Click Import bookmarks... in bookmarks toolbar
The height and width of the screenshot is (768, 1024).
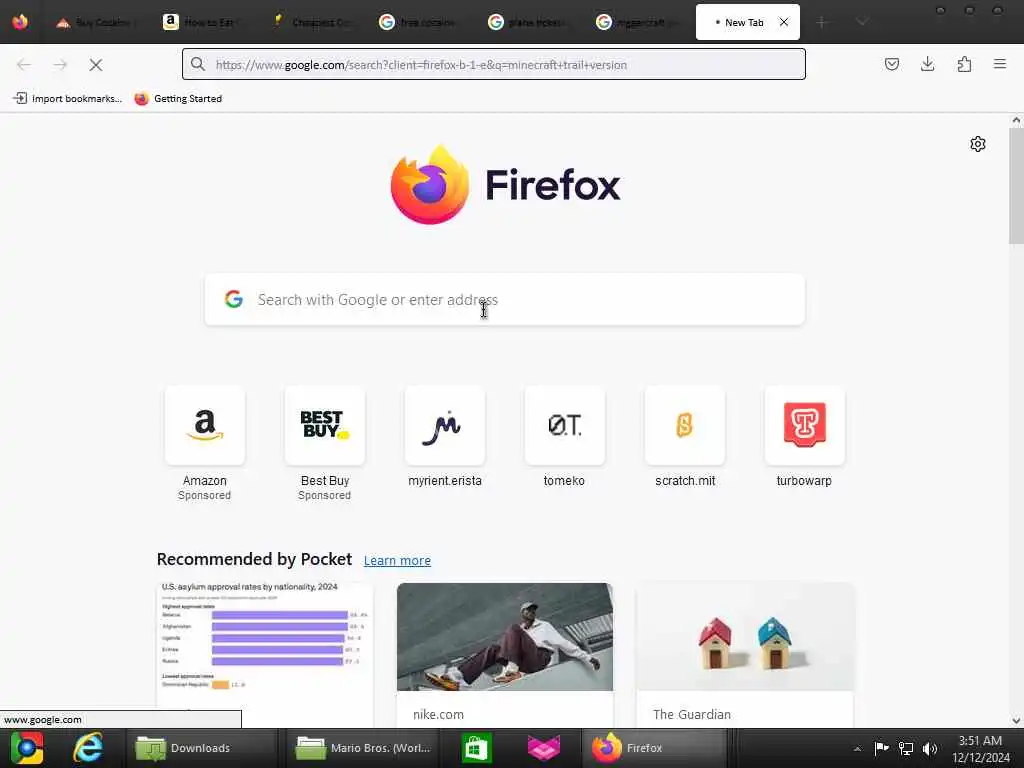point(67,99)
